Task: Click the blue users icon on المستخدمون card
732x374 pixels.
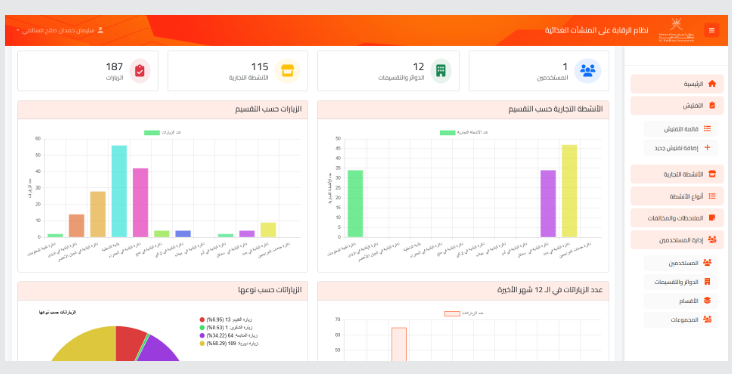Action: pyautogui.click(x=587, y=71)
